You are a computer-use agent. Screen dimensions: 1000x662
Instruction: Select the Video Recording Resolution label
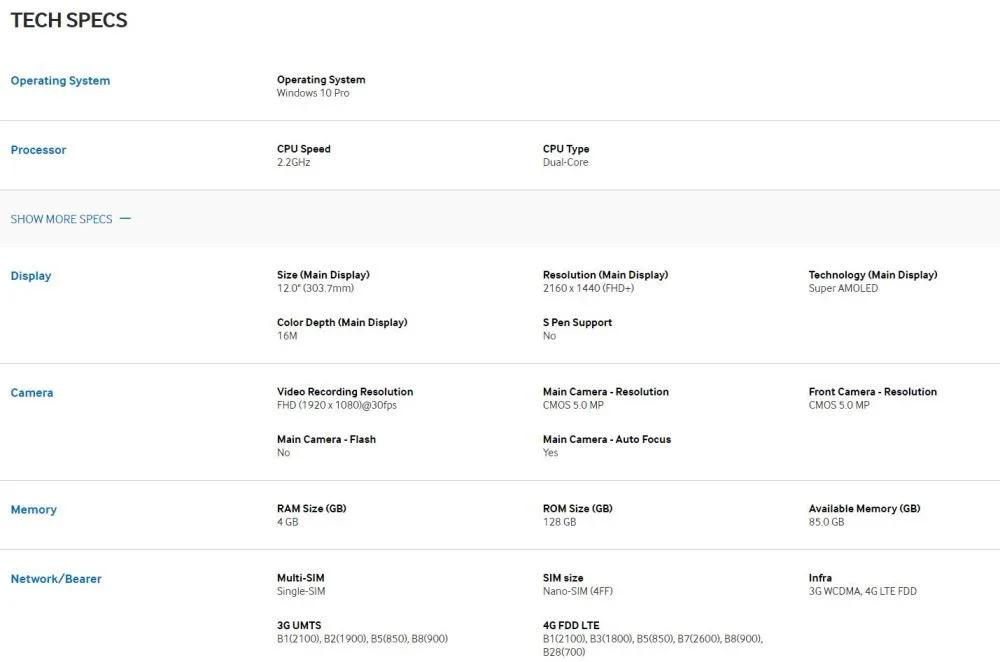[345, 392]
